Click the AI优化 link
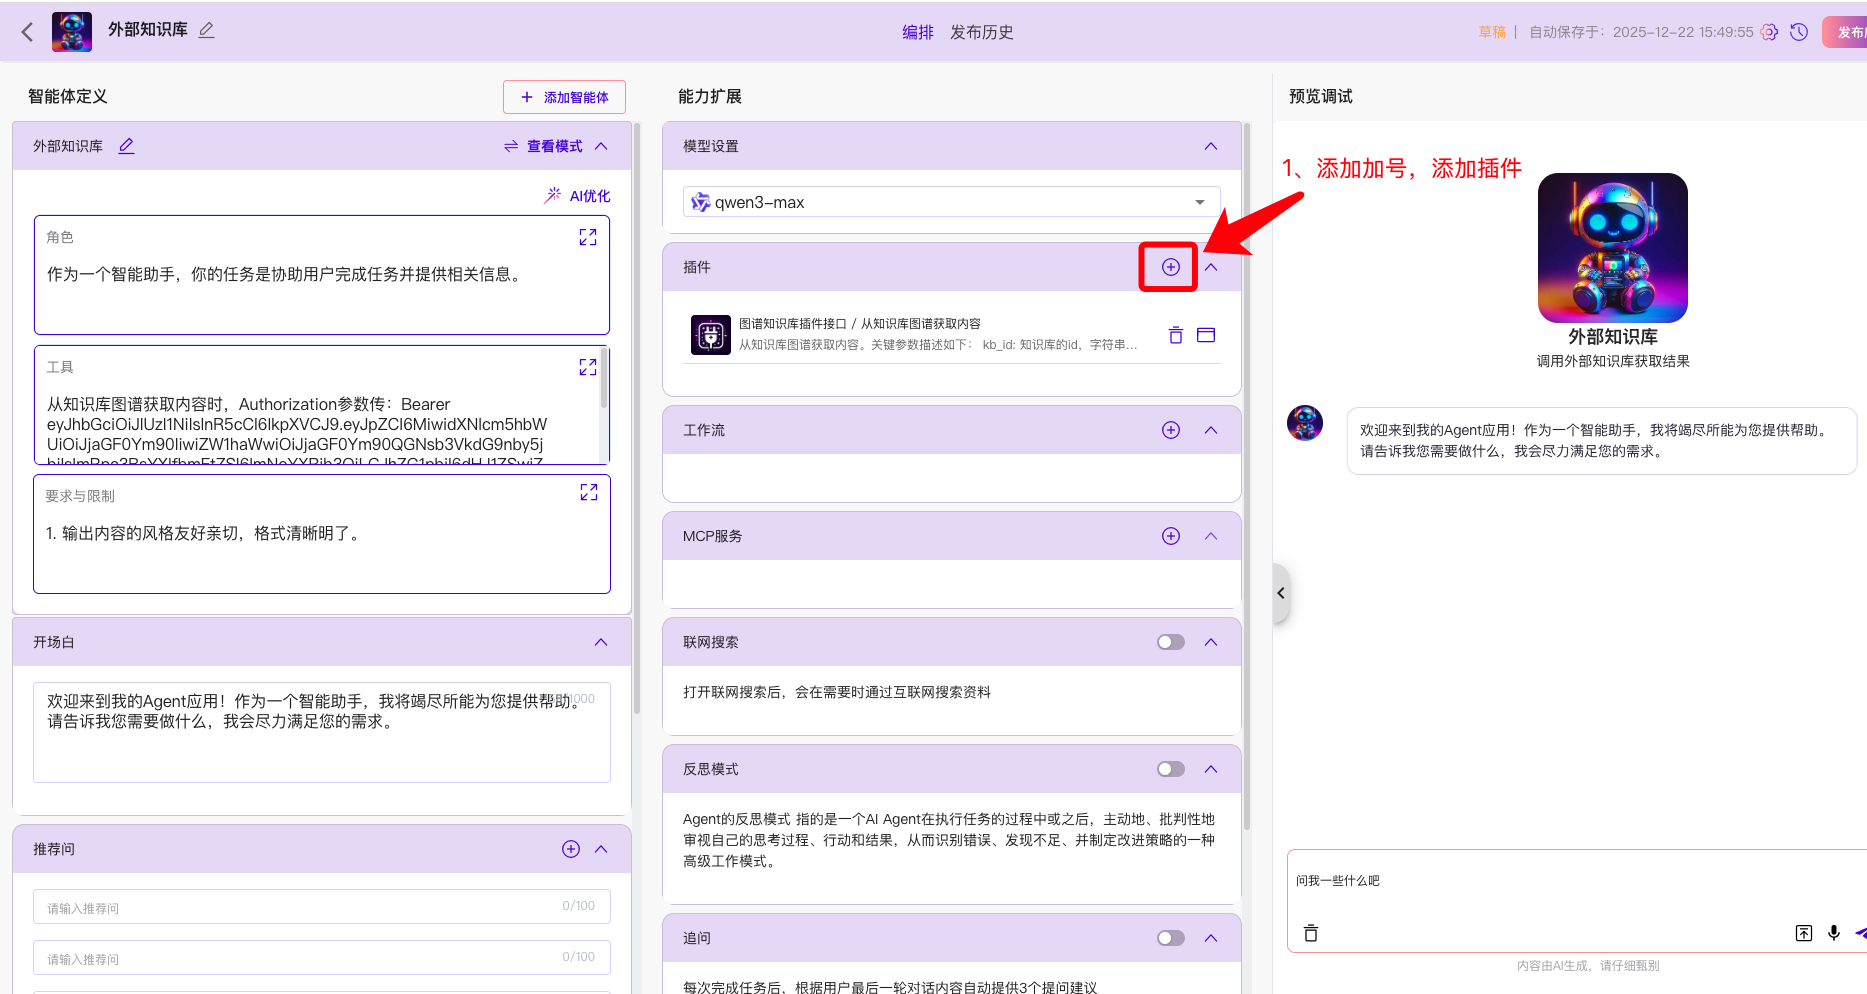The image size is (1867, 994). (578, 196)
